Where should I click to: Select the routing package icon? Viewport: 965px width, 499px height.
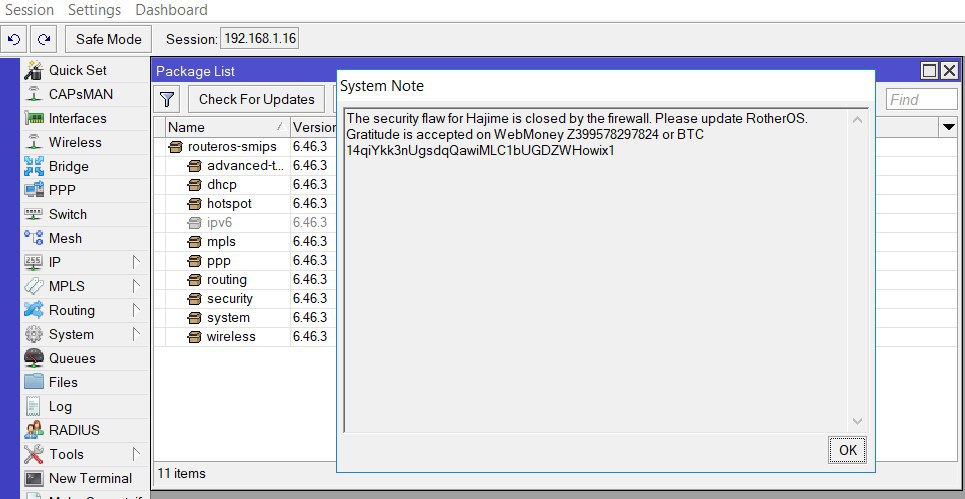[194, 280]
